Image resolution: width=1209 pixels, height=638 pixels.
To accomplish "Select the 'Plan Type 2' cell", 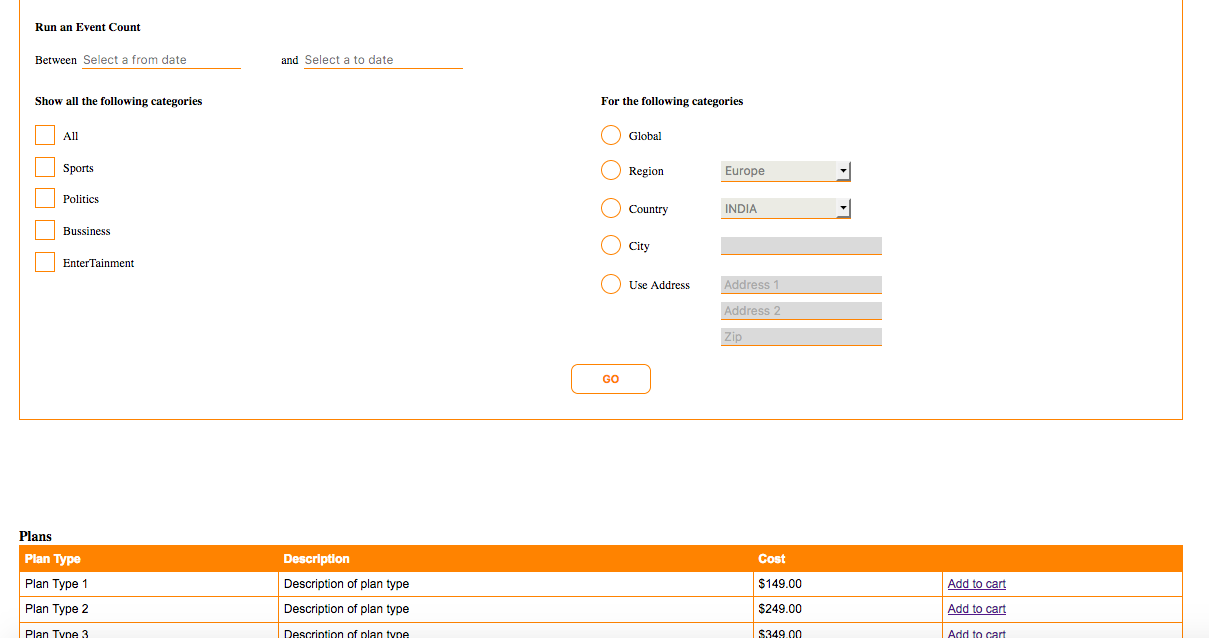I will (x=149, y=609).
